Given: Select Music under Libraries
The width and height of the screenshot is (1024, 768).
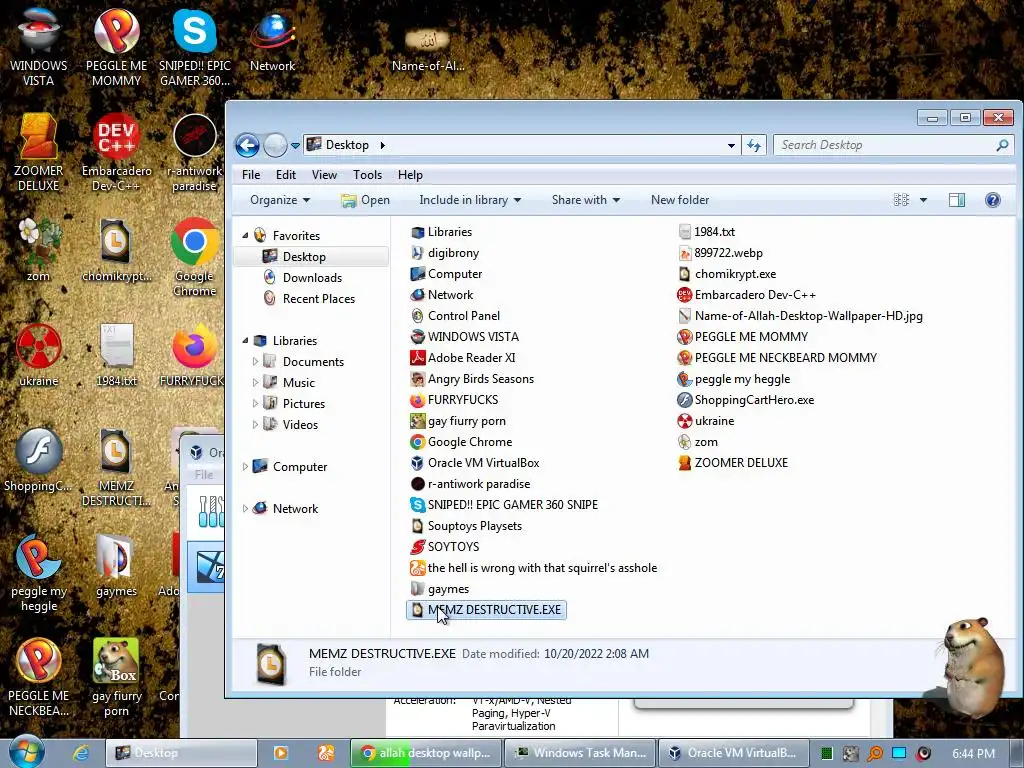Looking at the screenshot, I should coord(298,383).
